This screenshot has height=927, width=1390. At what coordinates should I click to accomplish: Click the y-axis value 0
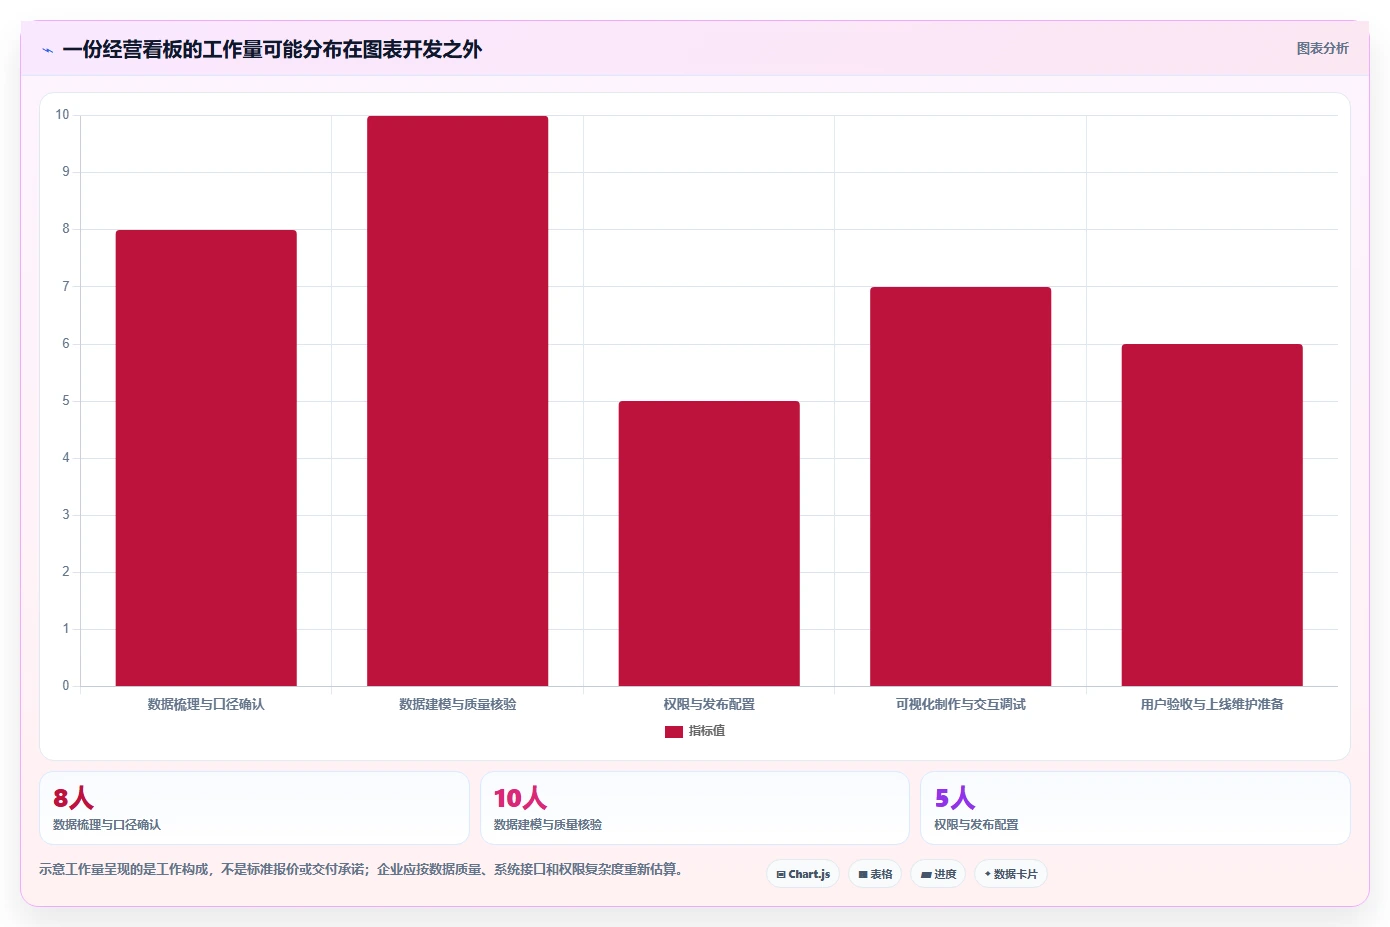coord(66,686)
